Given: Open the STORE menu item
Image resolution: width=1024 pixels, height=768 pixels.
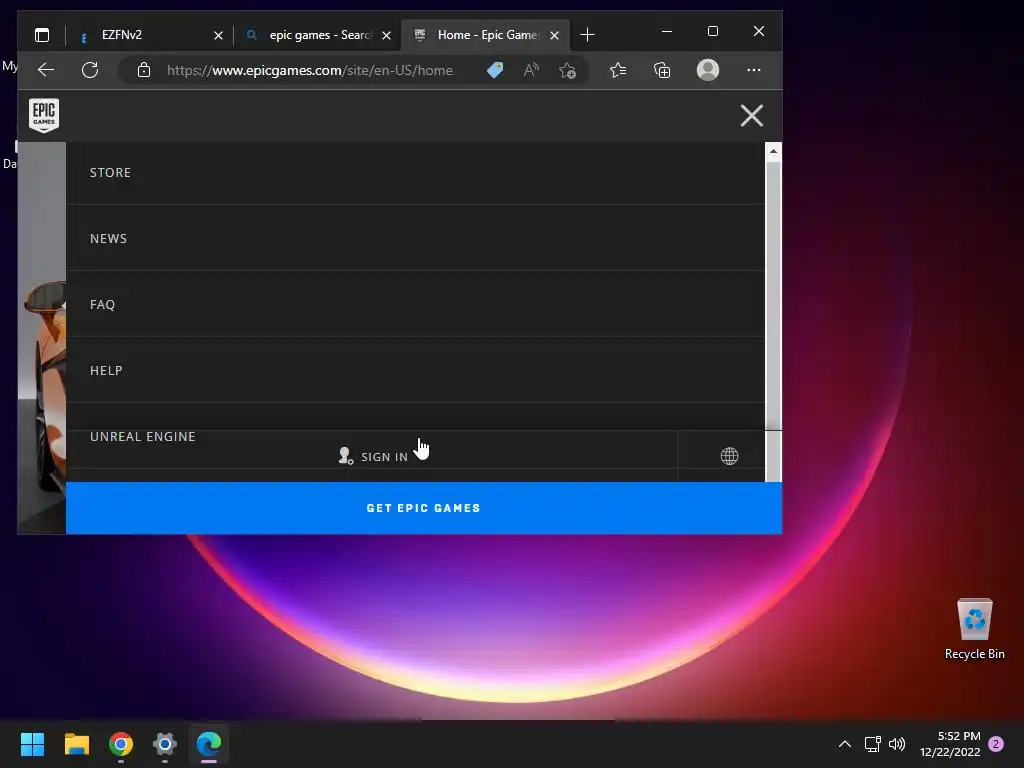Looking at the screenshot, I should pos(415,172).
